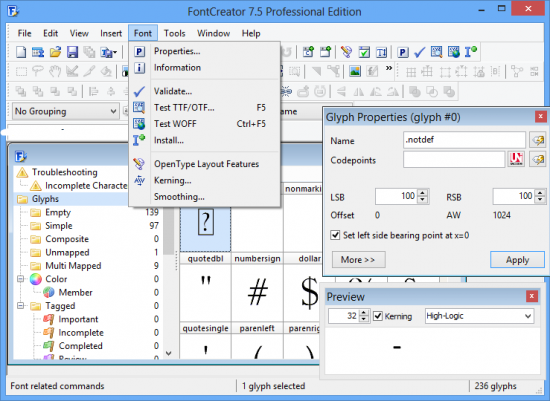Click the toolbar Font Properties P icon
This screenshot has width=550, height=401.
tap(403, 52)
